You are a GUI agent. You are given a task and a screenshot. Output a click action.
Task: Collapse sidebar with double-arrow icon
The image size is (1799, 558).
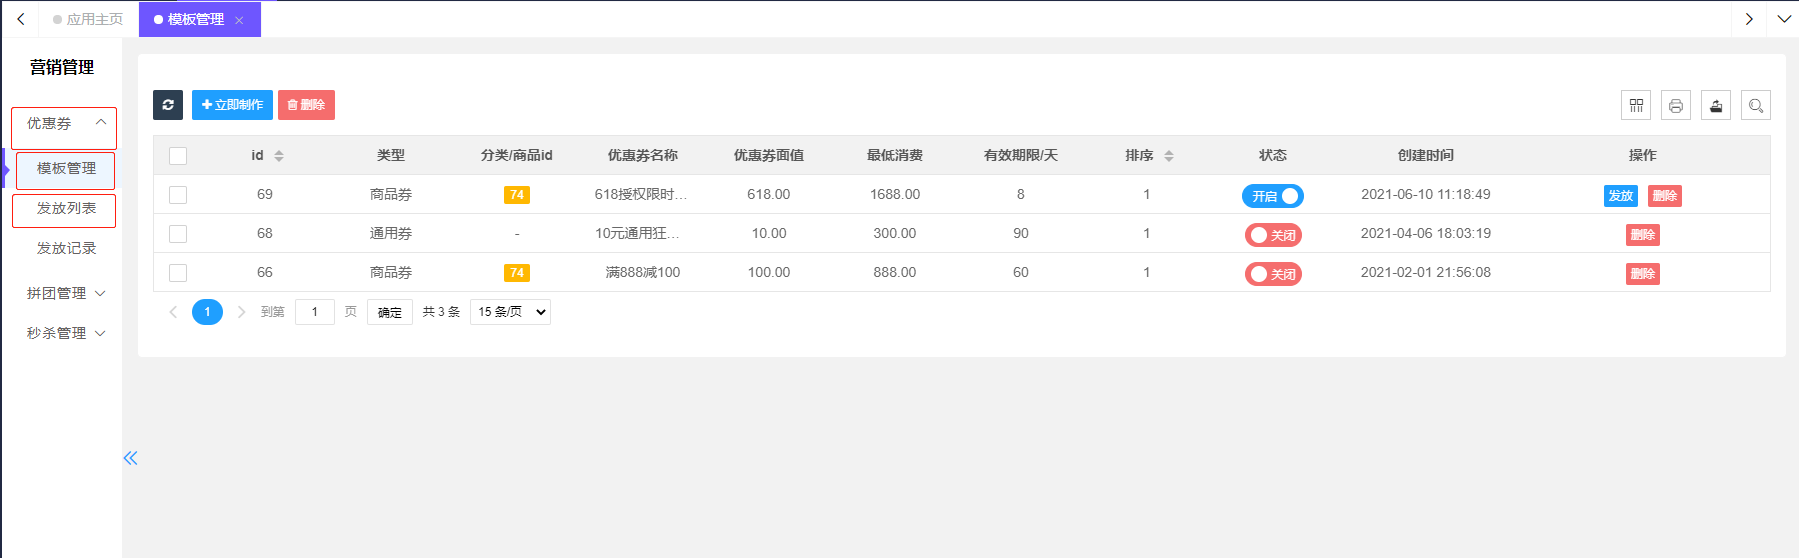point(130,458)
